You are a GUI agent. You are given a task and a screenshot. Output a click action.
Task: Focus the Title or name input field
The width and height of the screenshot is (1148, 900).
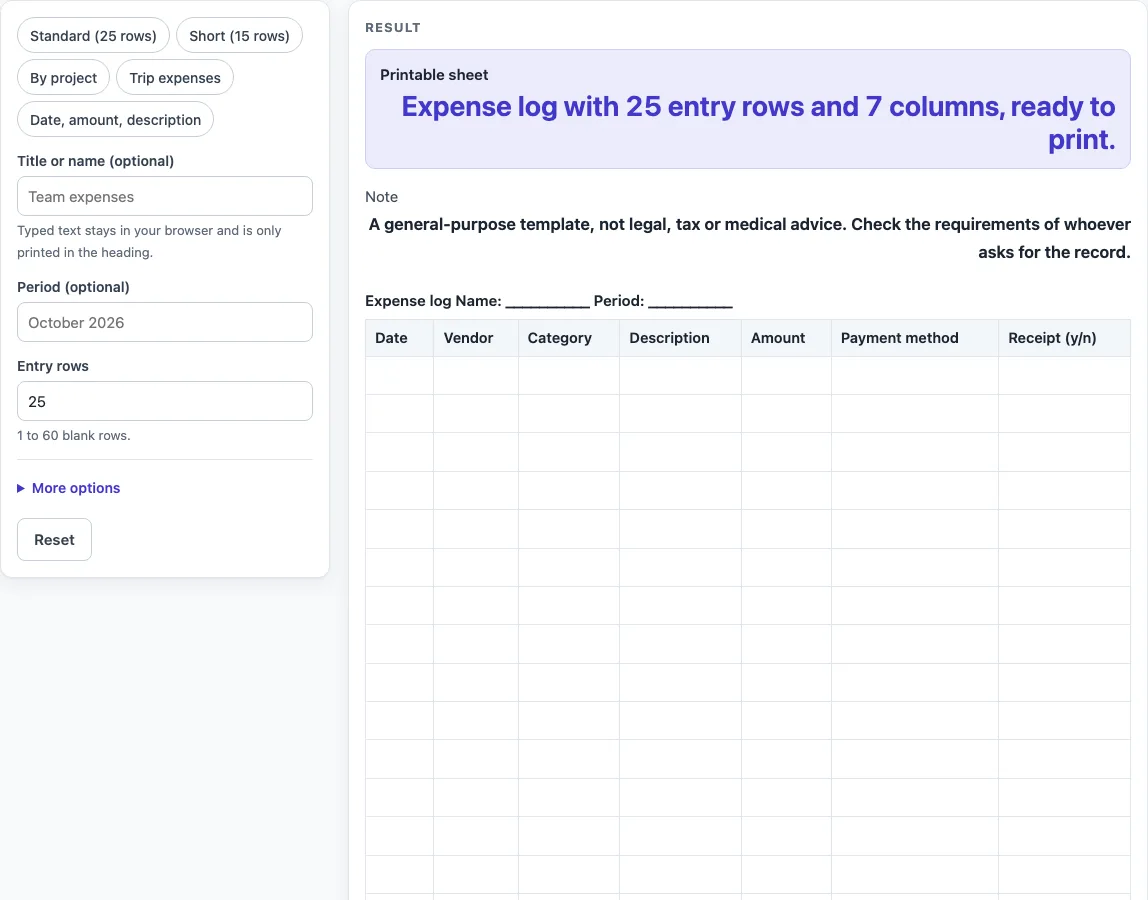click(165, 196)
